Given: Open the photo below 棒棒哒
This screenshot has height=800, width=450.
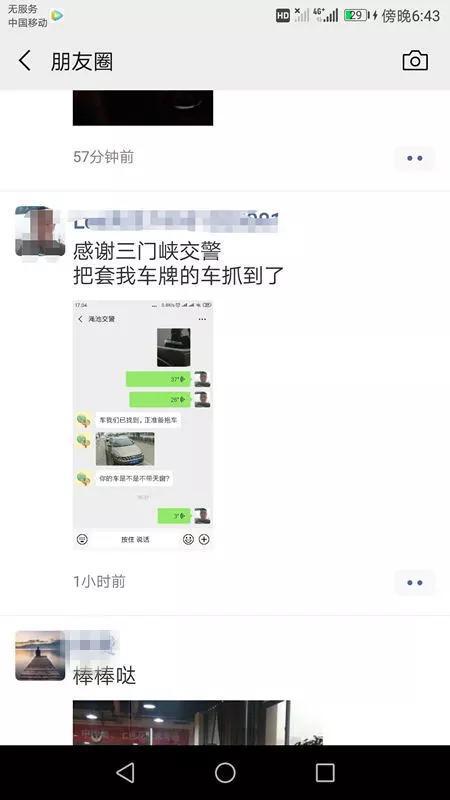Looking at the screenshot, I should point(182,722).
